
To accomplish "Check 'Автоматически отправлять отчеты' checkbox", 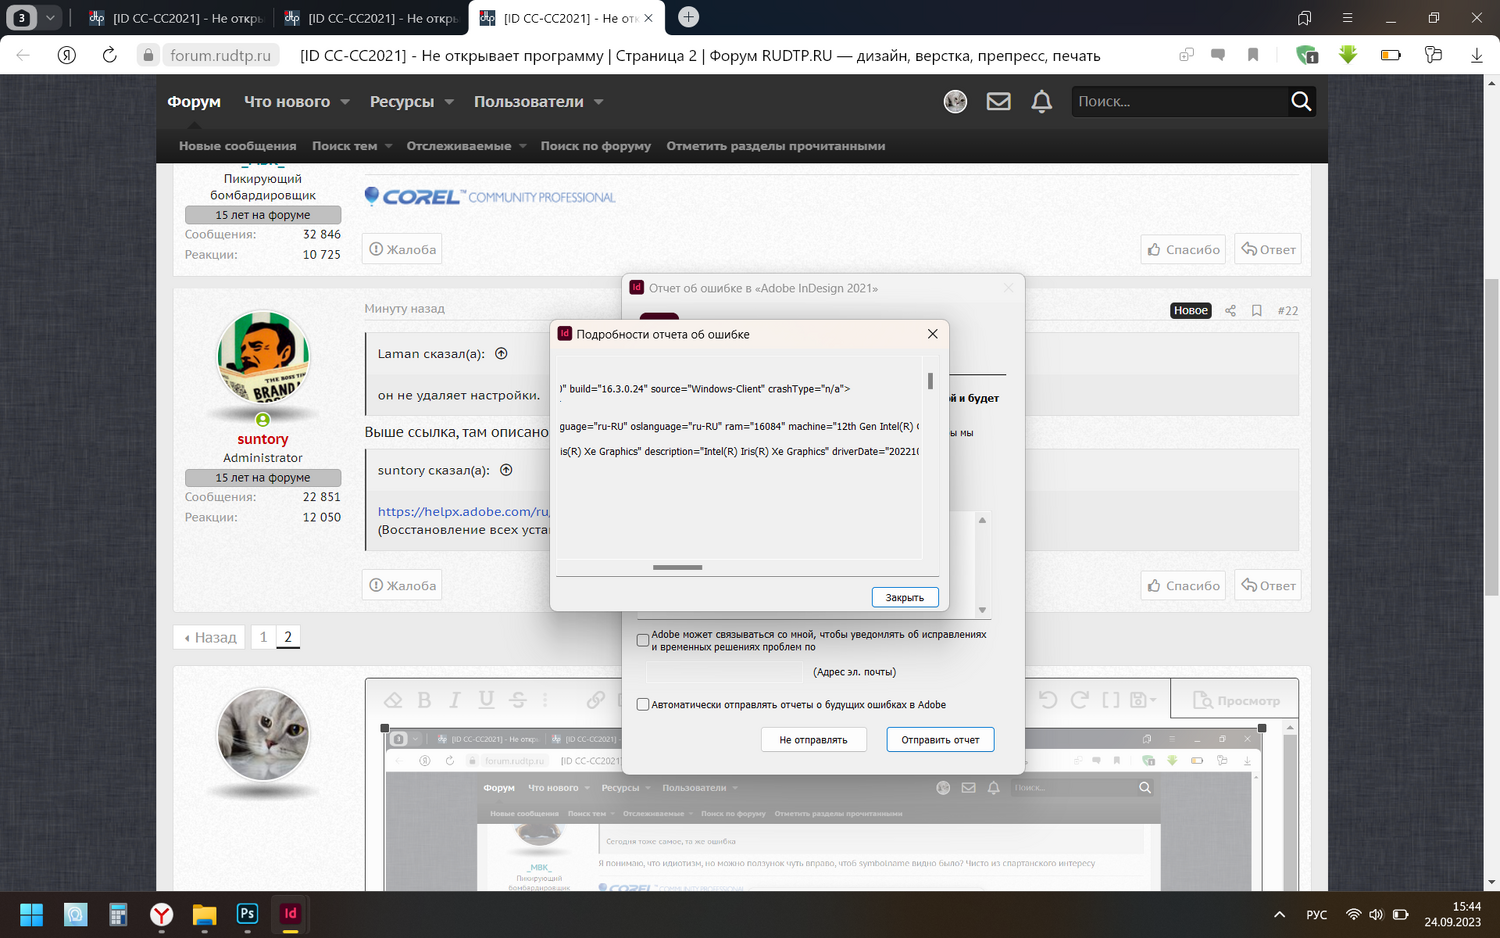I will (643, 704).
